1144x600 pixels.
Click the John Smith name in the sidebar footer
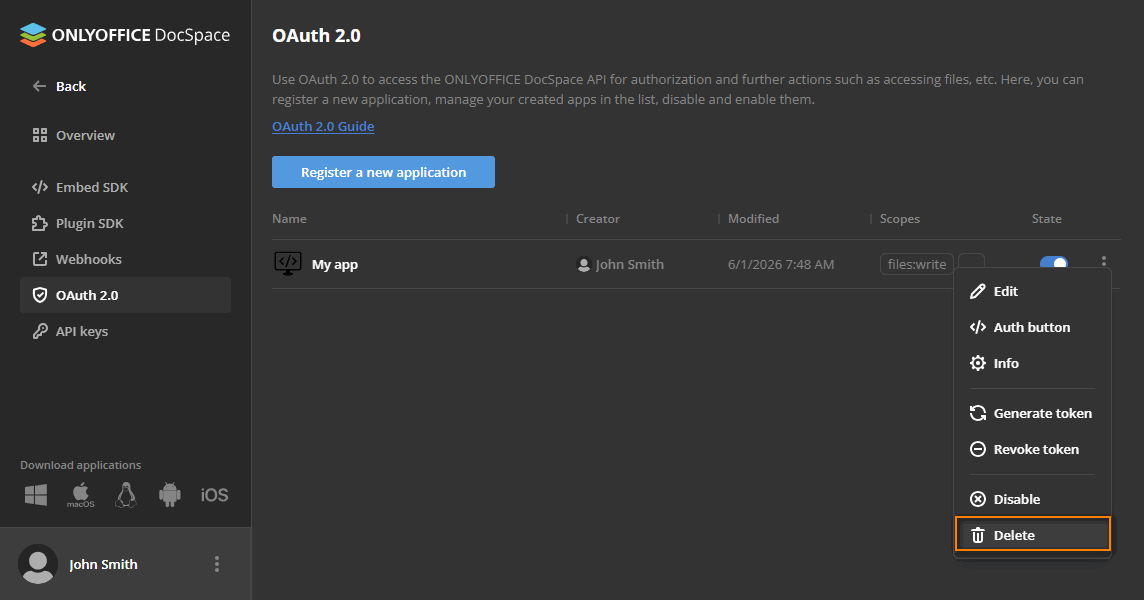coord(103,564)
